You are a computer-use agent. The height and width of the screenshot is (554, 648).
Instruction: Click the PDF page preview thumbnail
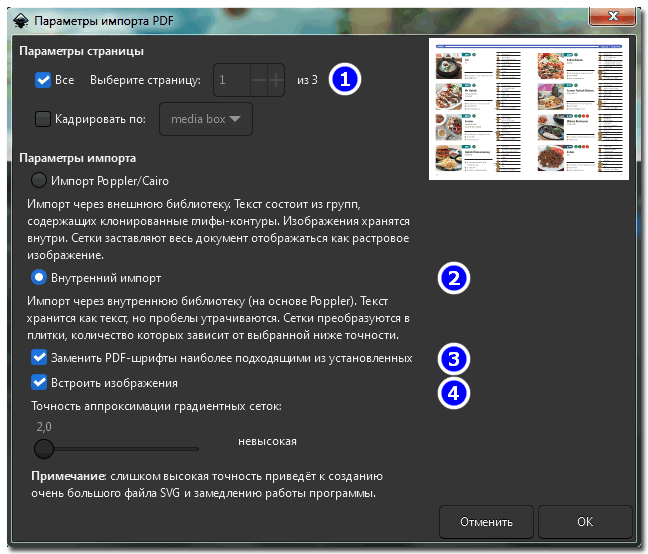point(529,109)
